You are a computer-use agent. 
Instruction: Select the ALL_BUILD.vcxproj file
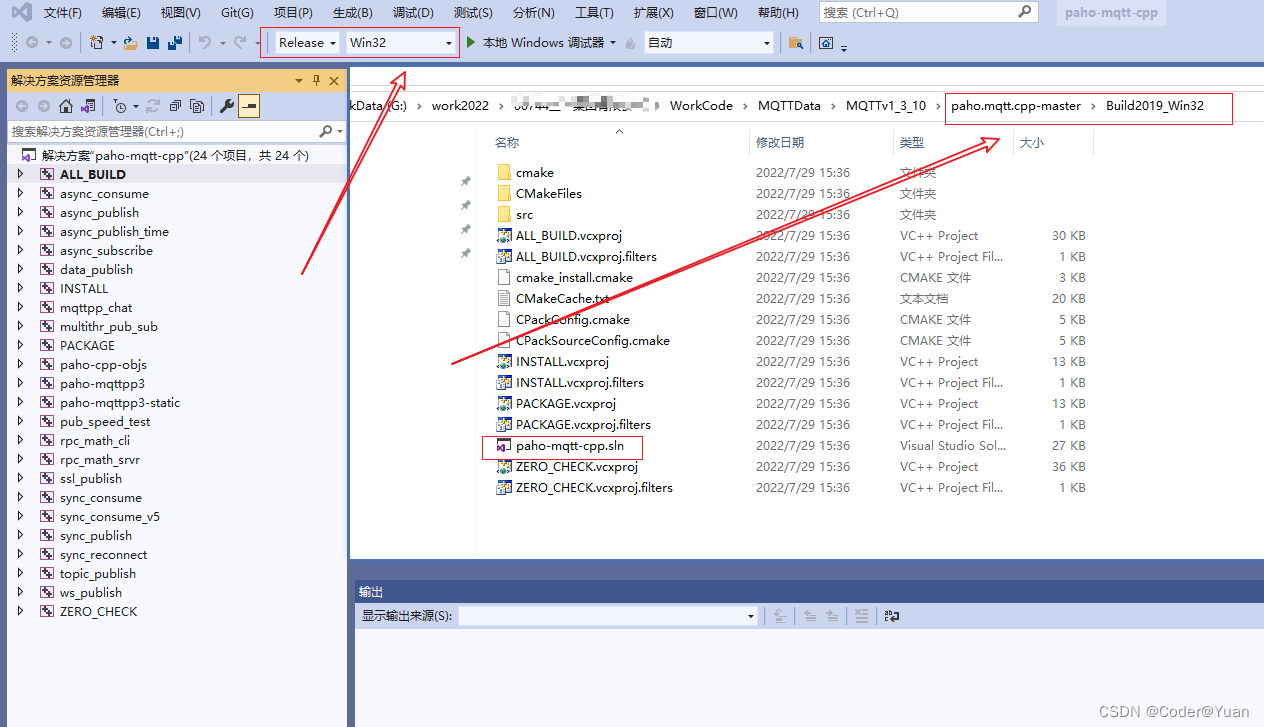pyautogui.click(x=568, y=236)
